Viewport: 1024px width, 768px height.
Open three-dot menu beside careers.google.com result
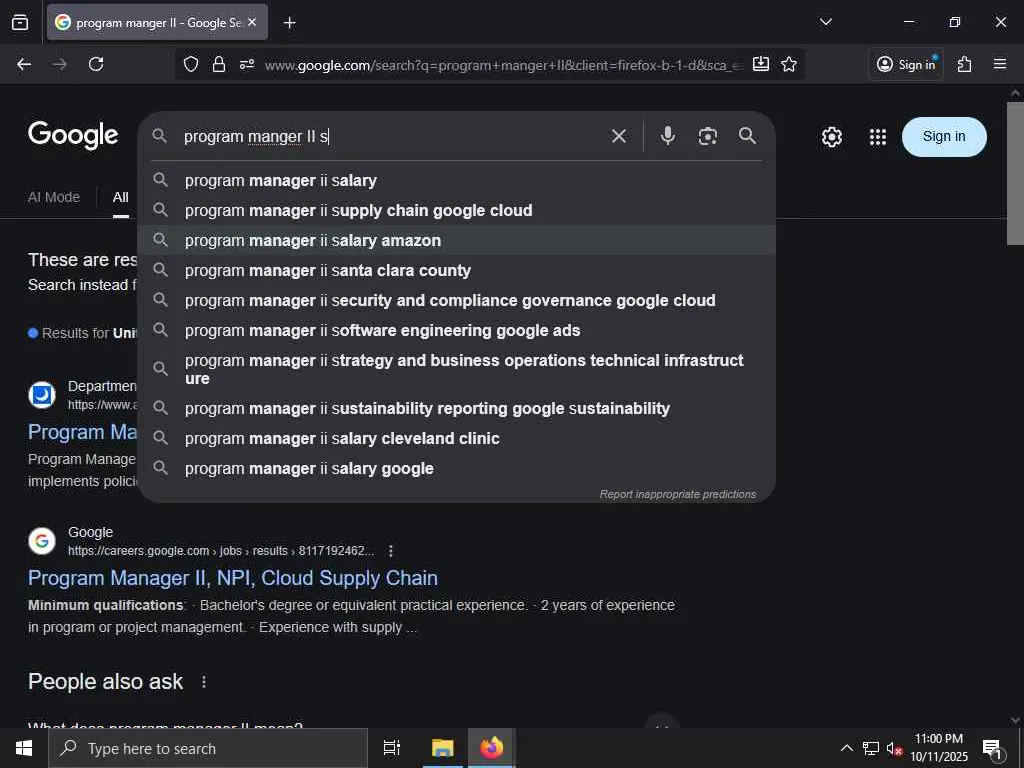click(391, 551)
